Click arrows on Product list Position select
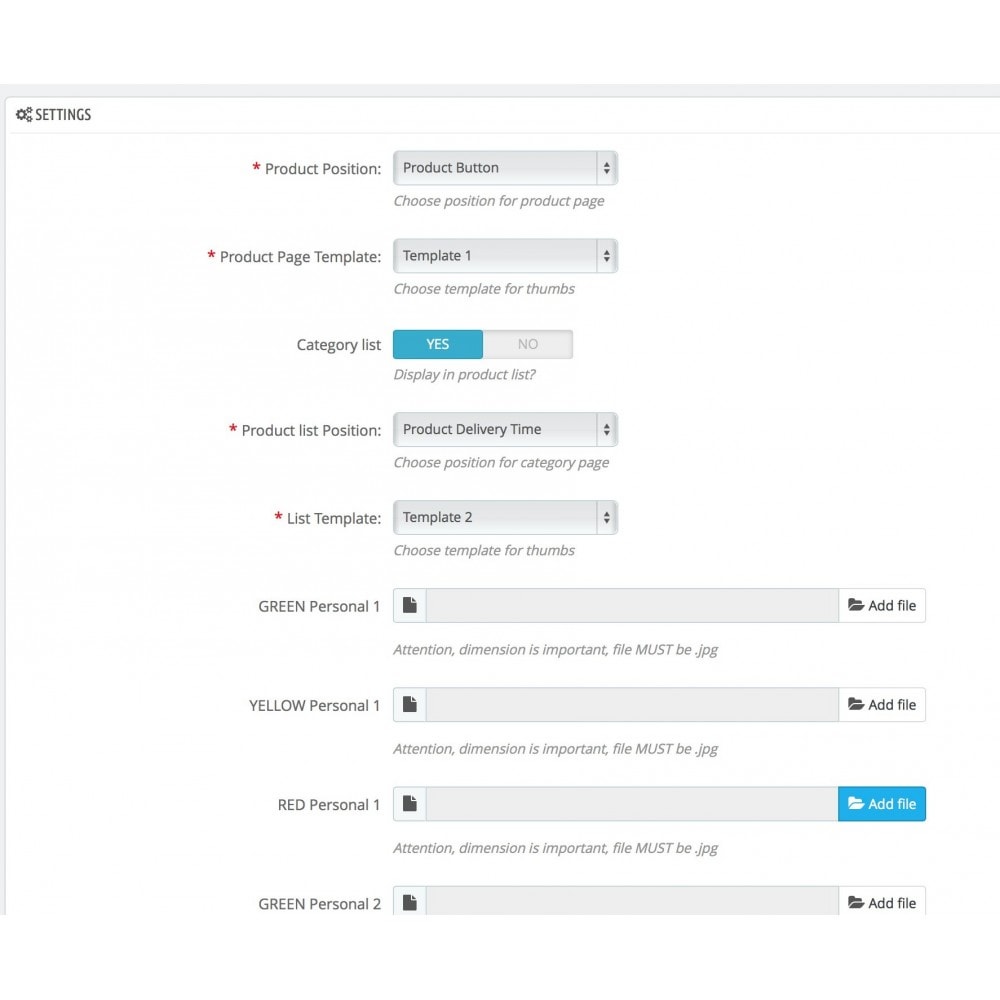Image resolution: width=1000 pixels, height=1000 pixels. pos(607,429)
